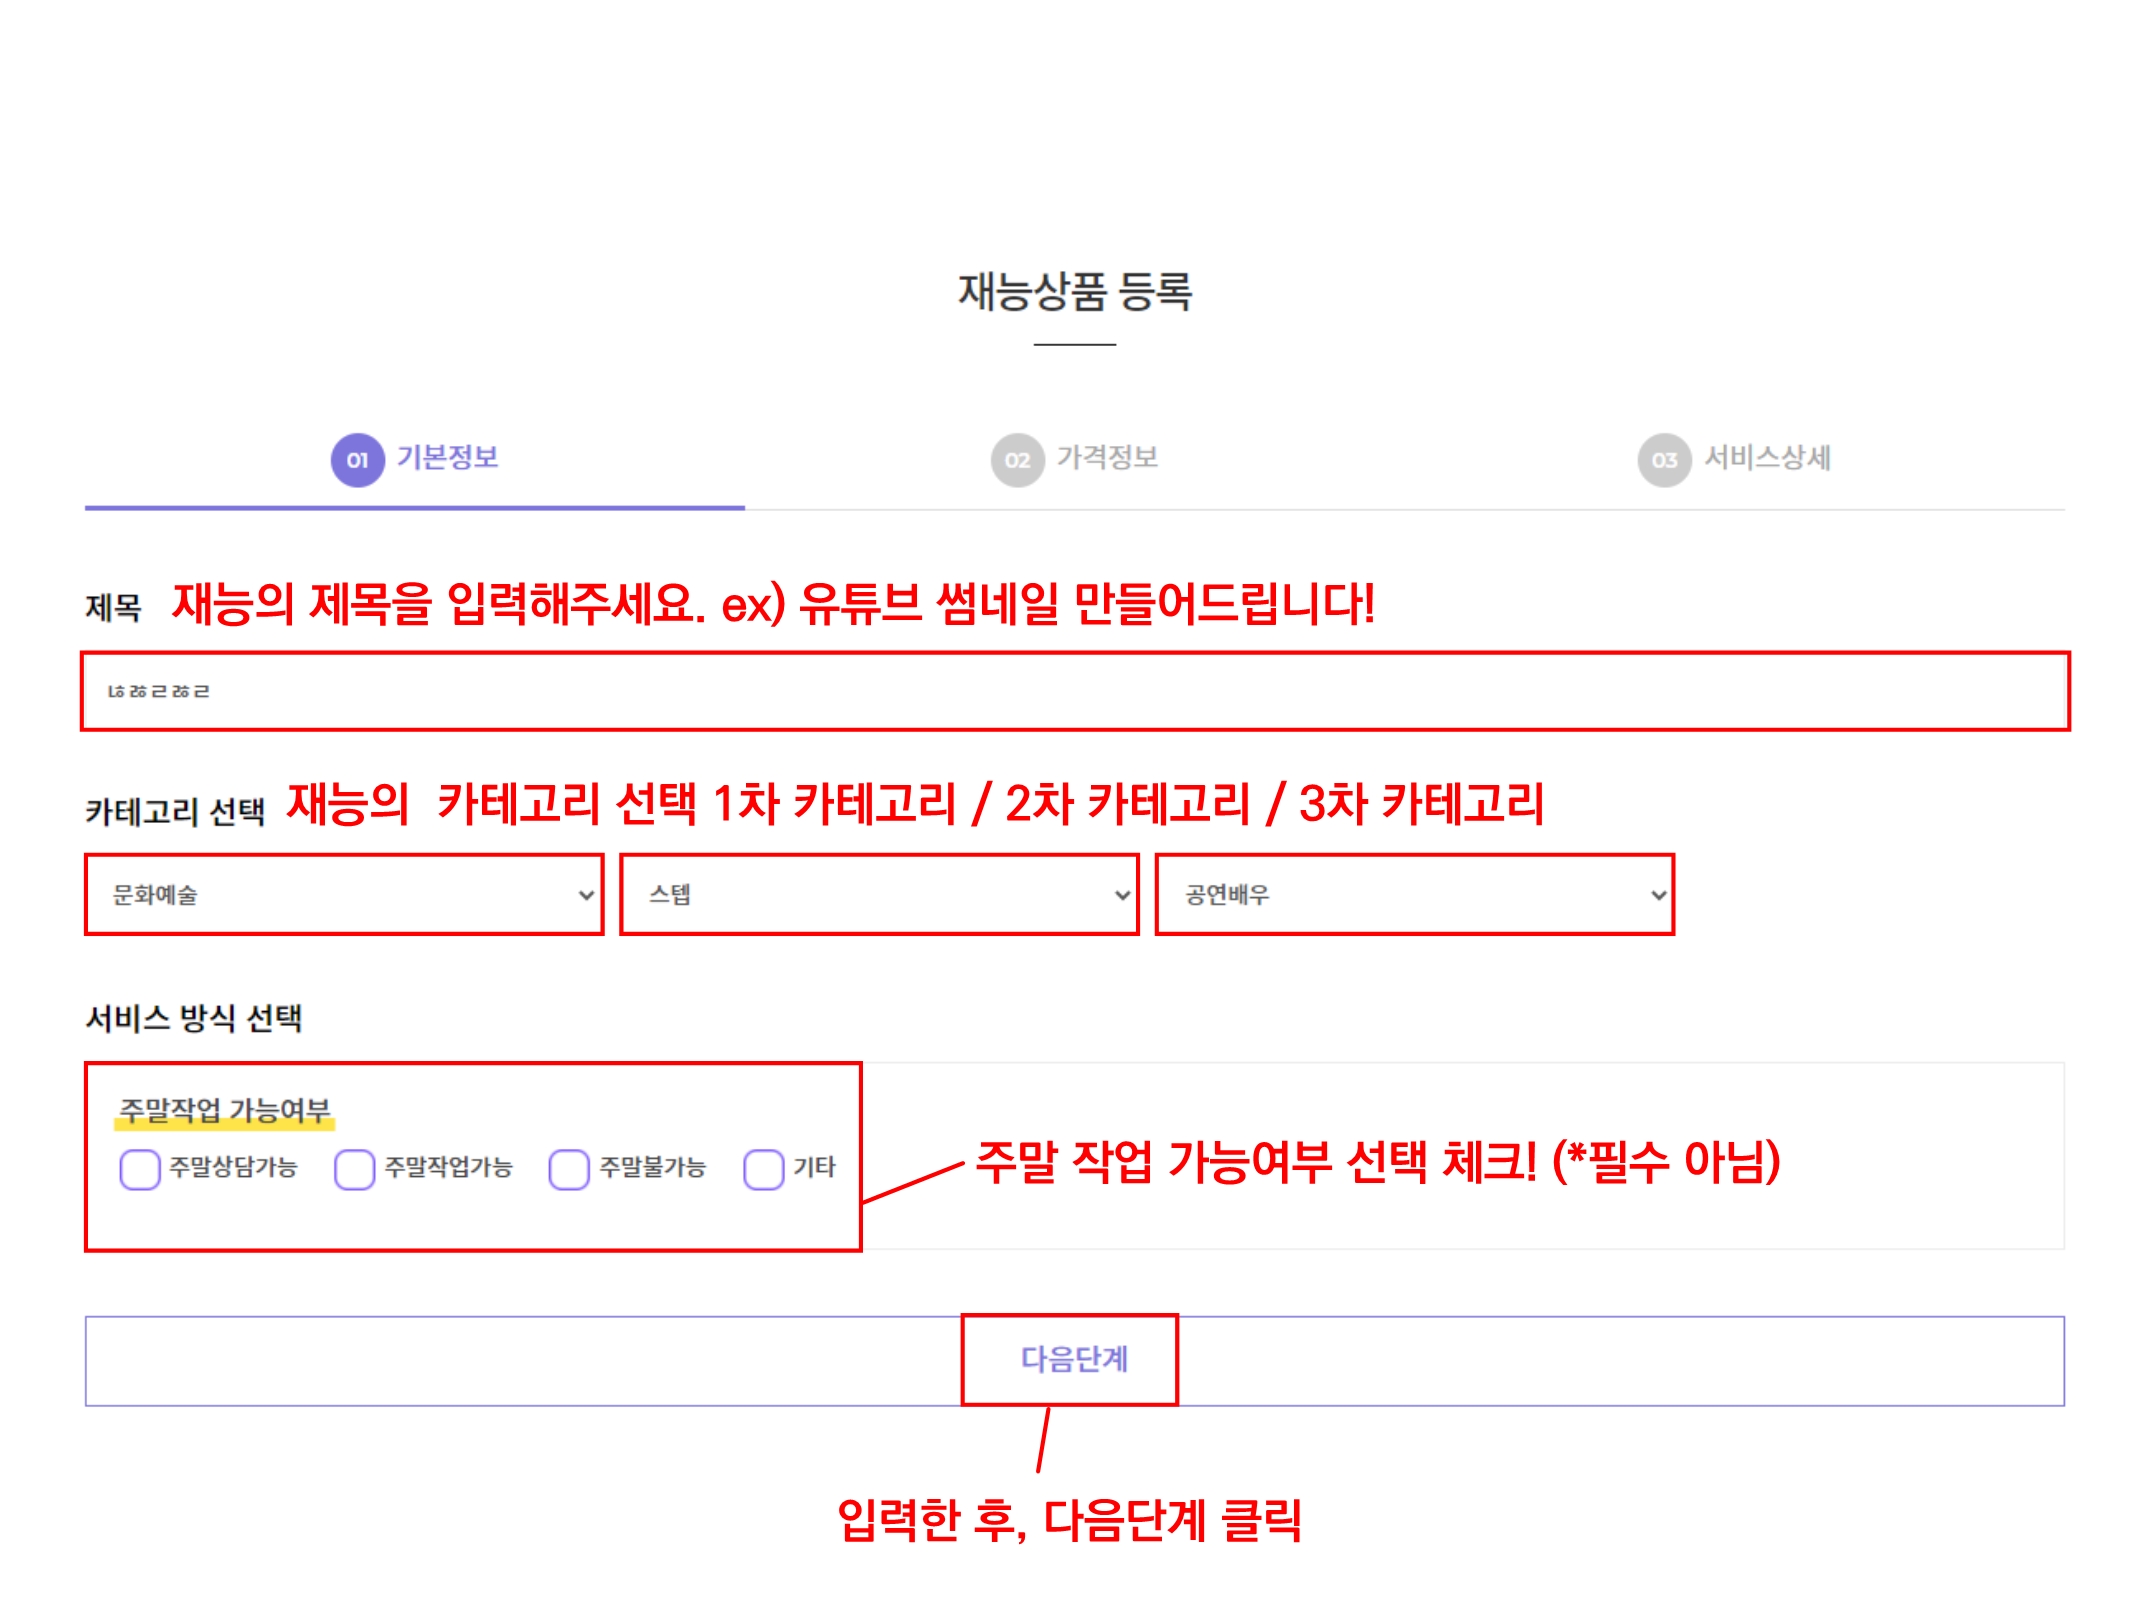Check the 주말상담가능 checkbox
2133x1600 pixels.
(140, 1168)
